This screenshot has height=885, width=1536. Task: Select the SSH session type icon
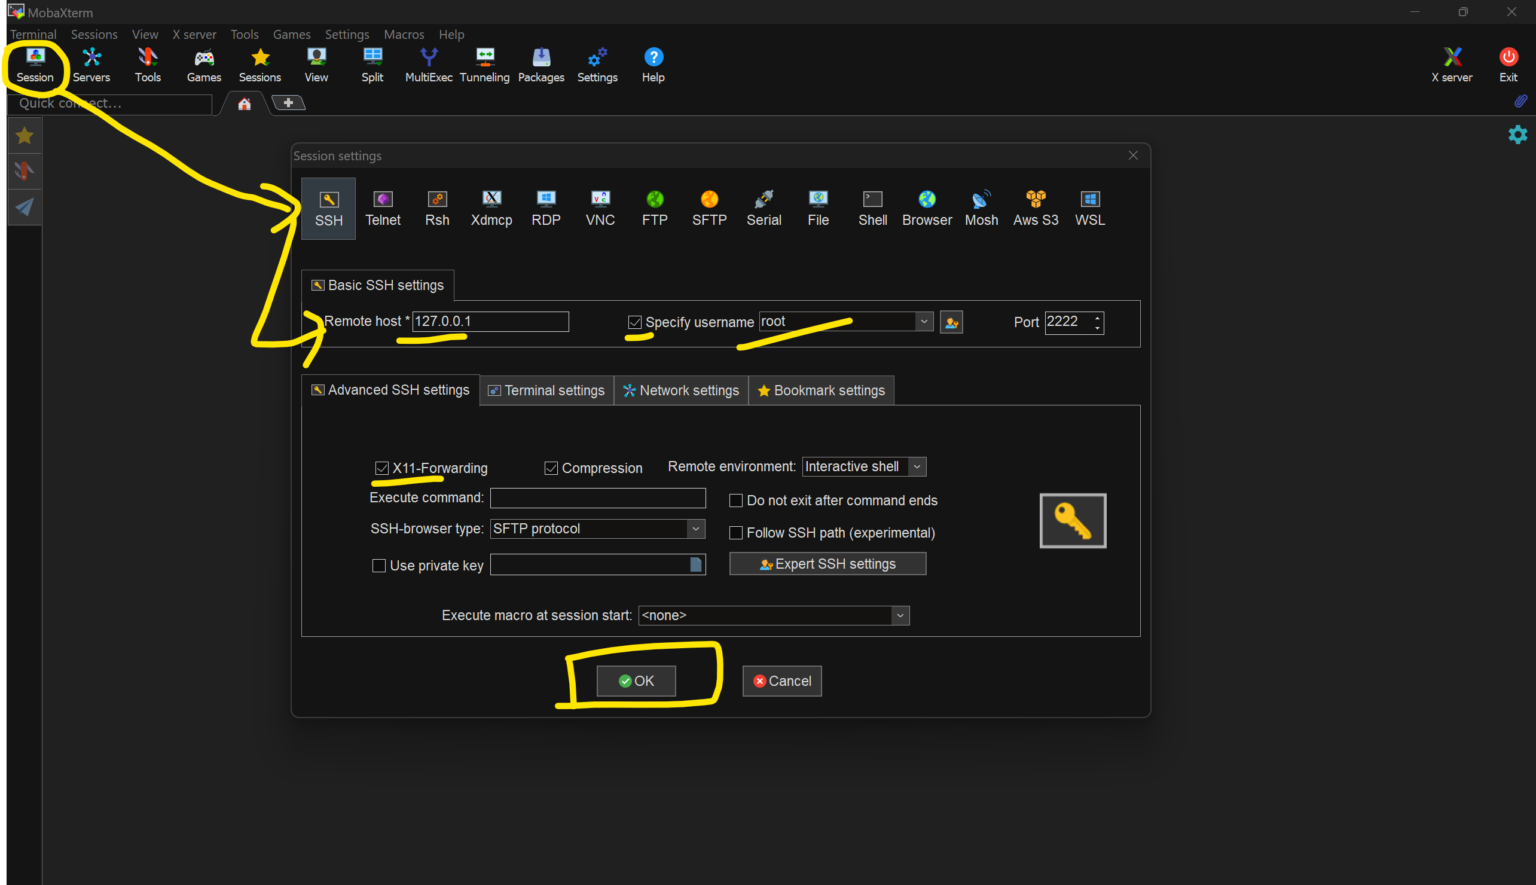tap(328, 208)
